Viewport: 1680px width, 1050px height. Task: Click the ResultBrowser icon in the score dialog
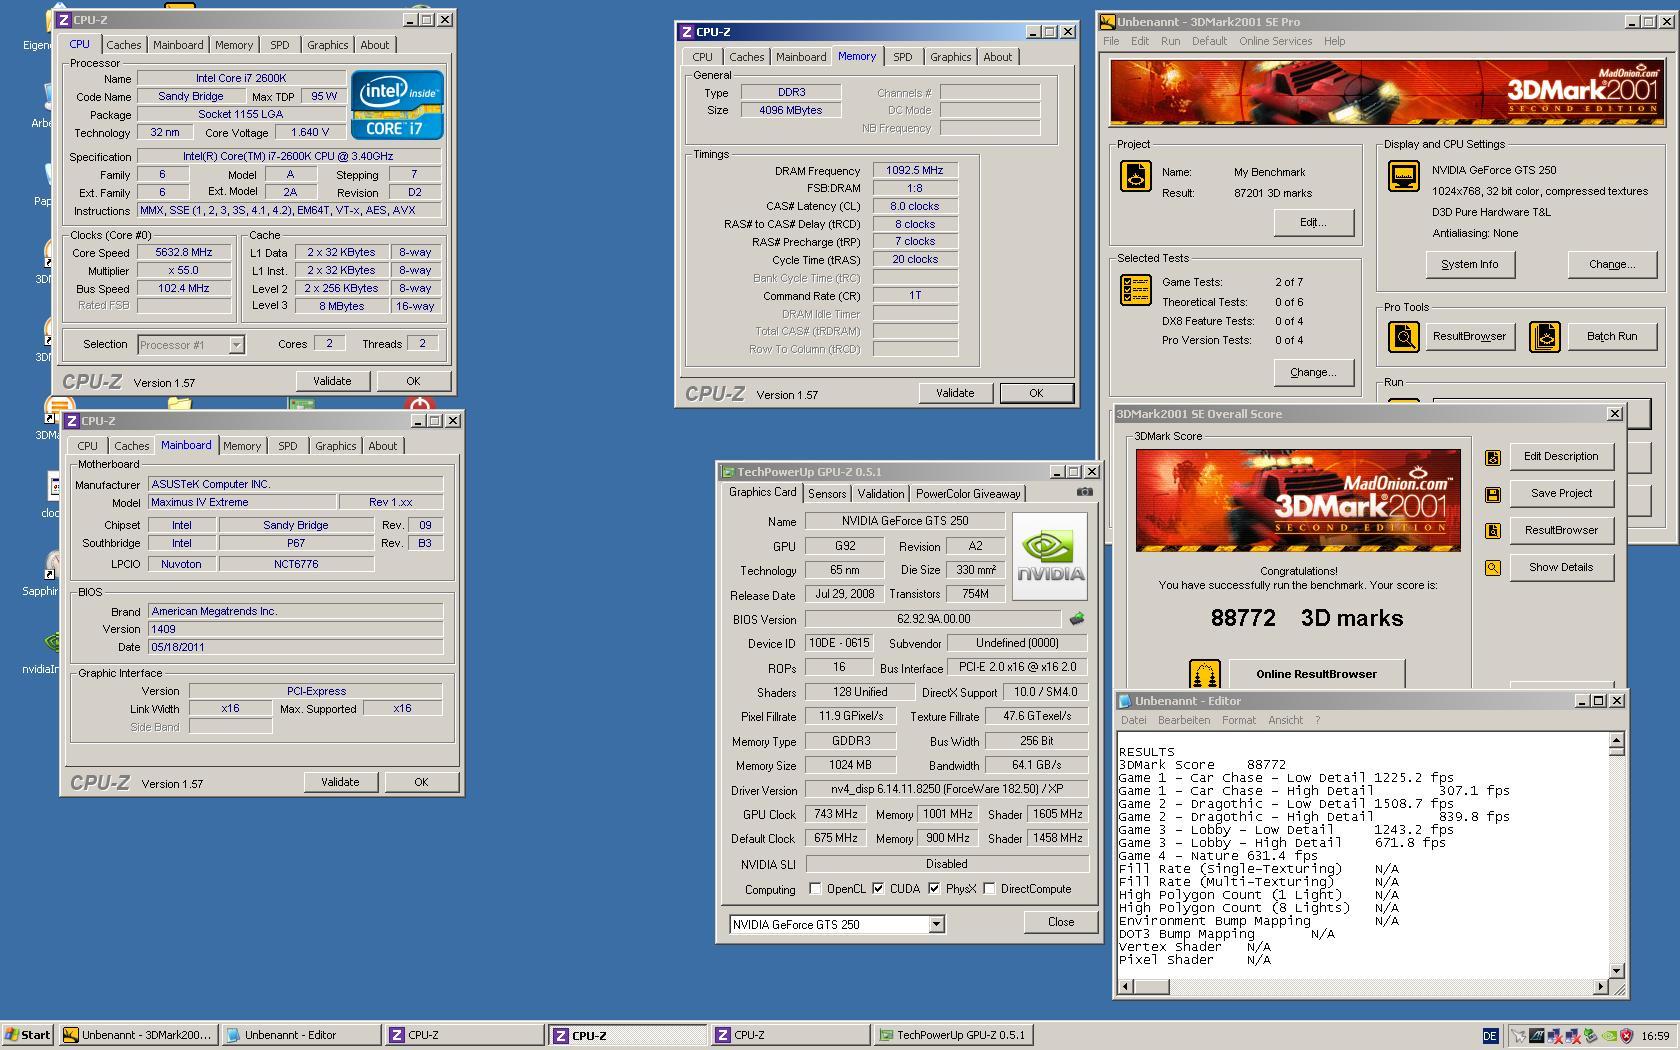[1493, 531]
